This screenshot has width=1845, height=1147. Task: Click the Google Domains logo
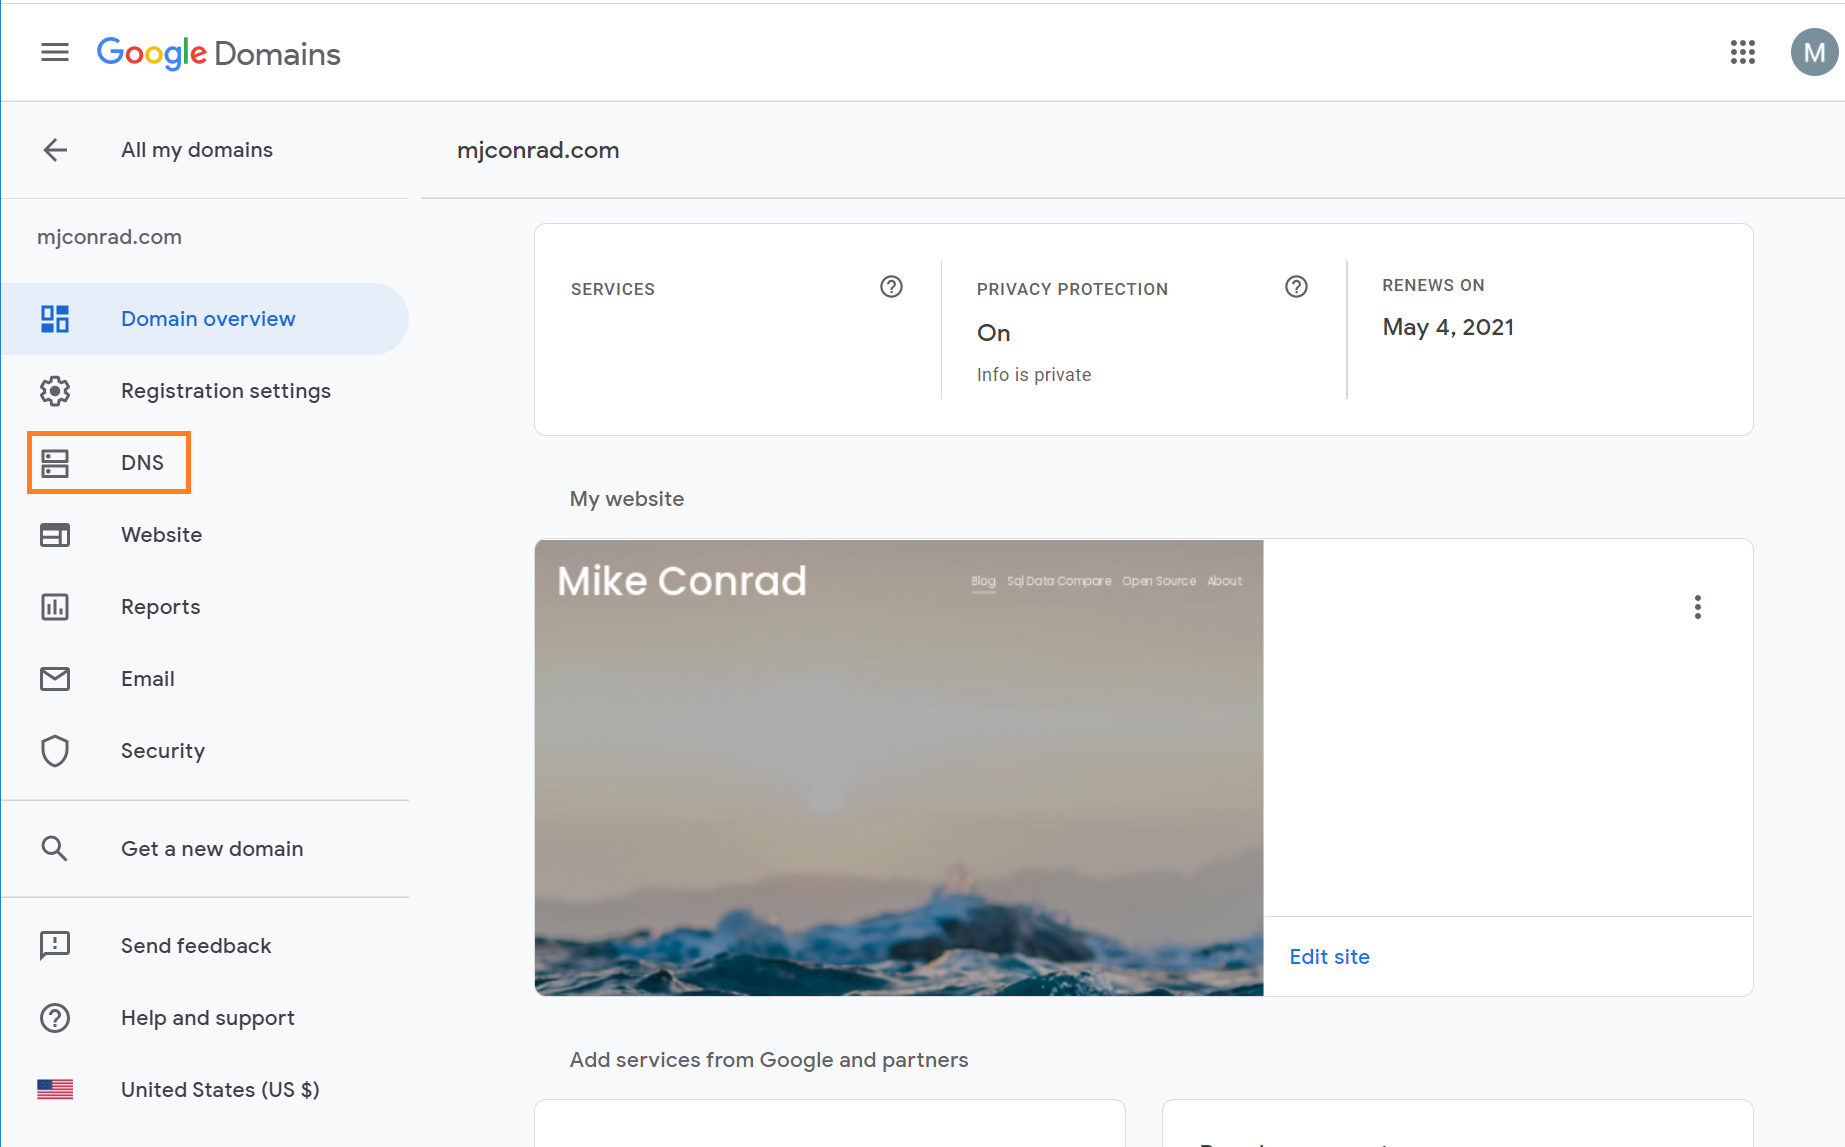pyautogui.click(x=218, y=53)
